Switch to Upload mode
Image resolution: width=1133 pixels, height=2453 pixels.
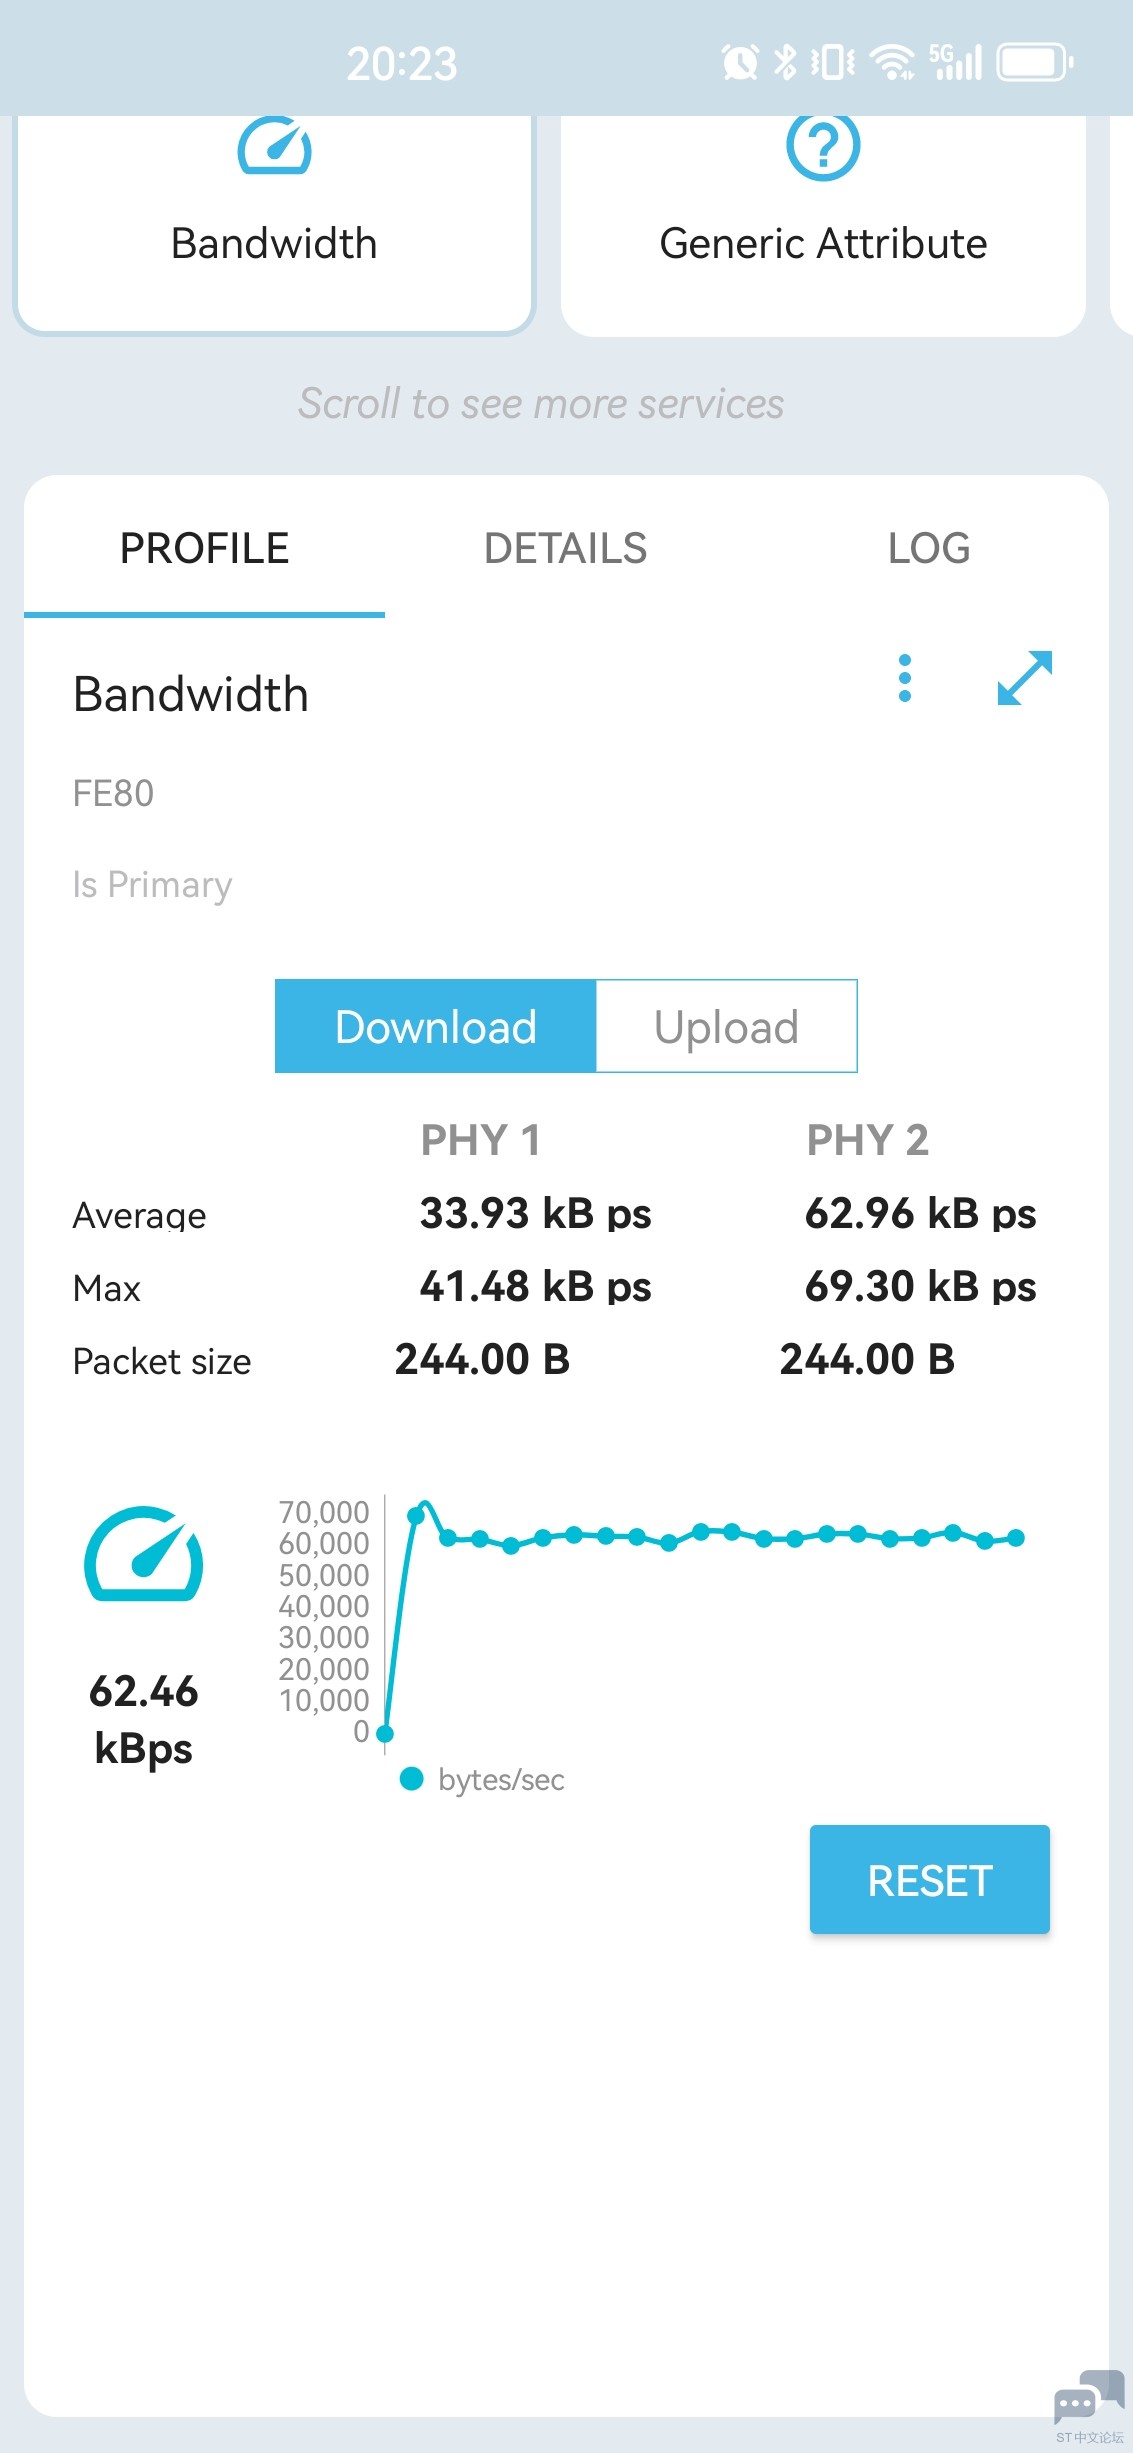click(726, 1026)
